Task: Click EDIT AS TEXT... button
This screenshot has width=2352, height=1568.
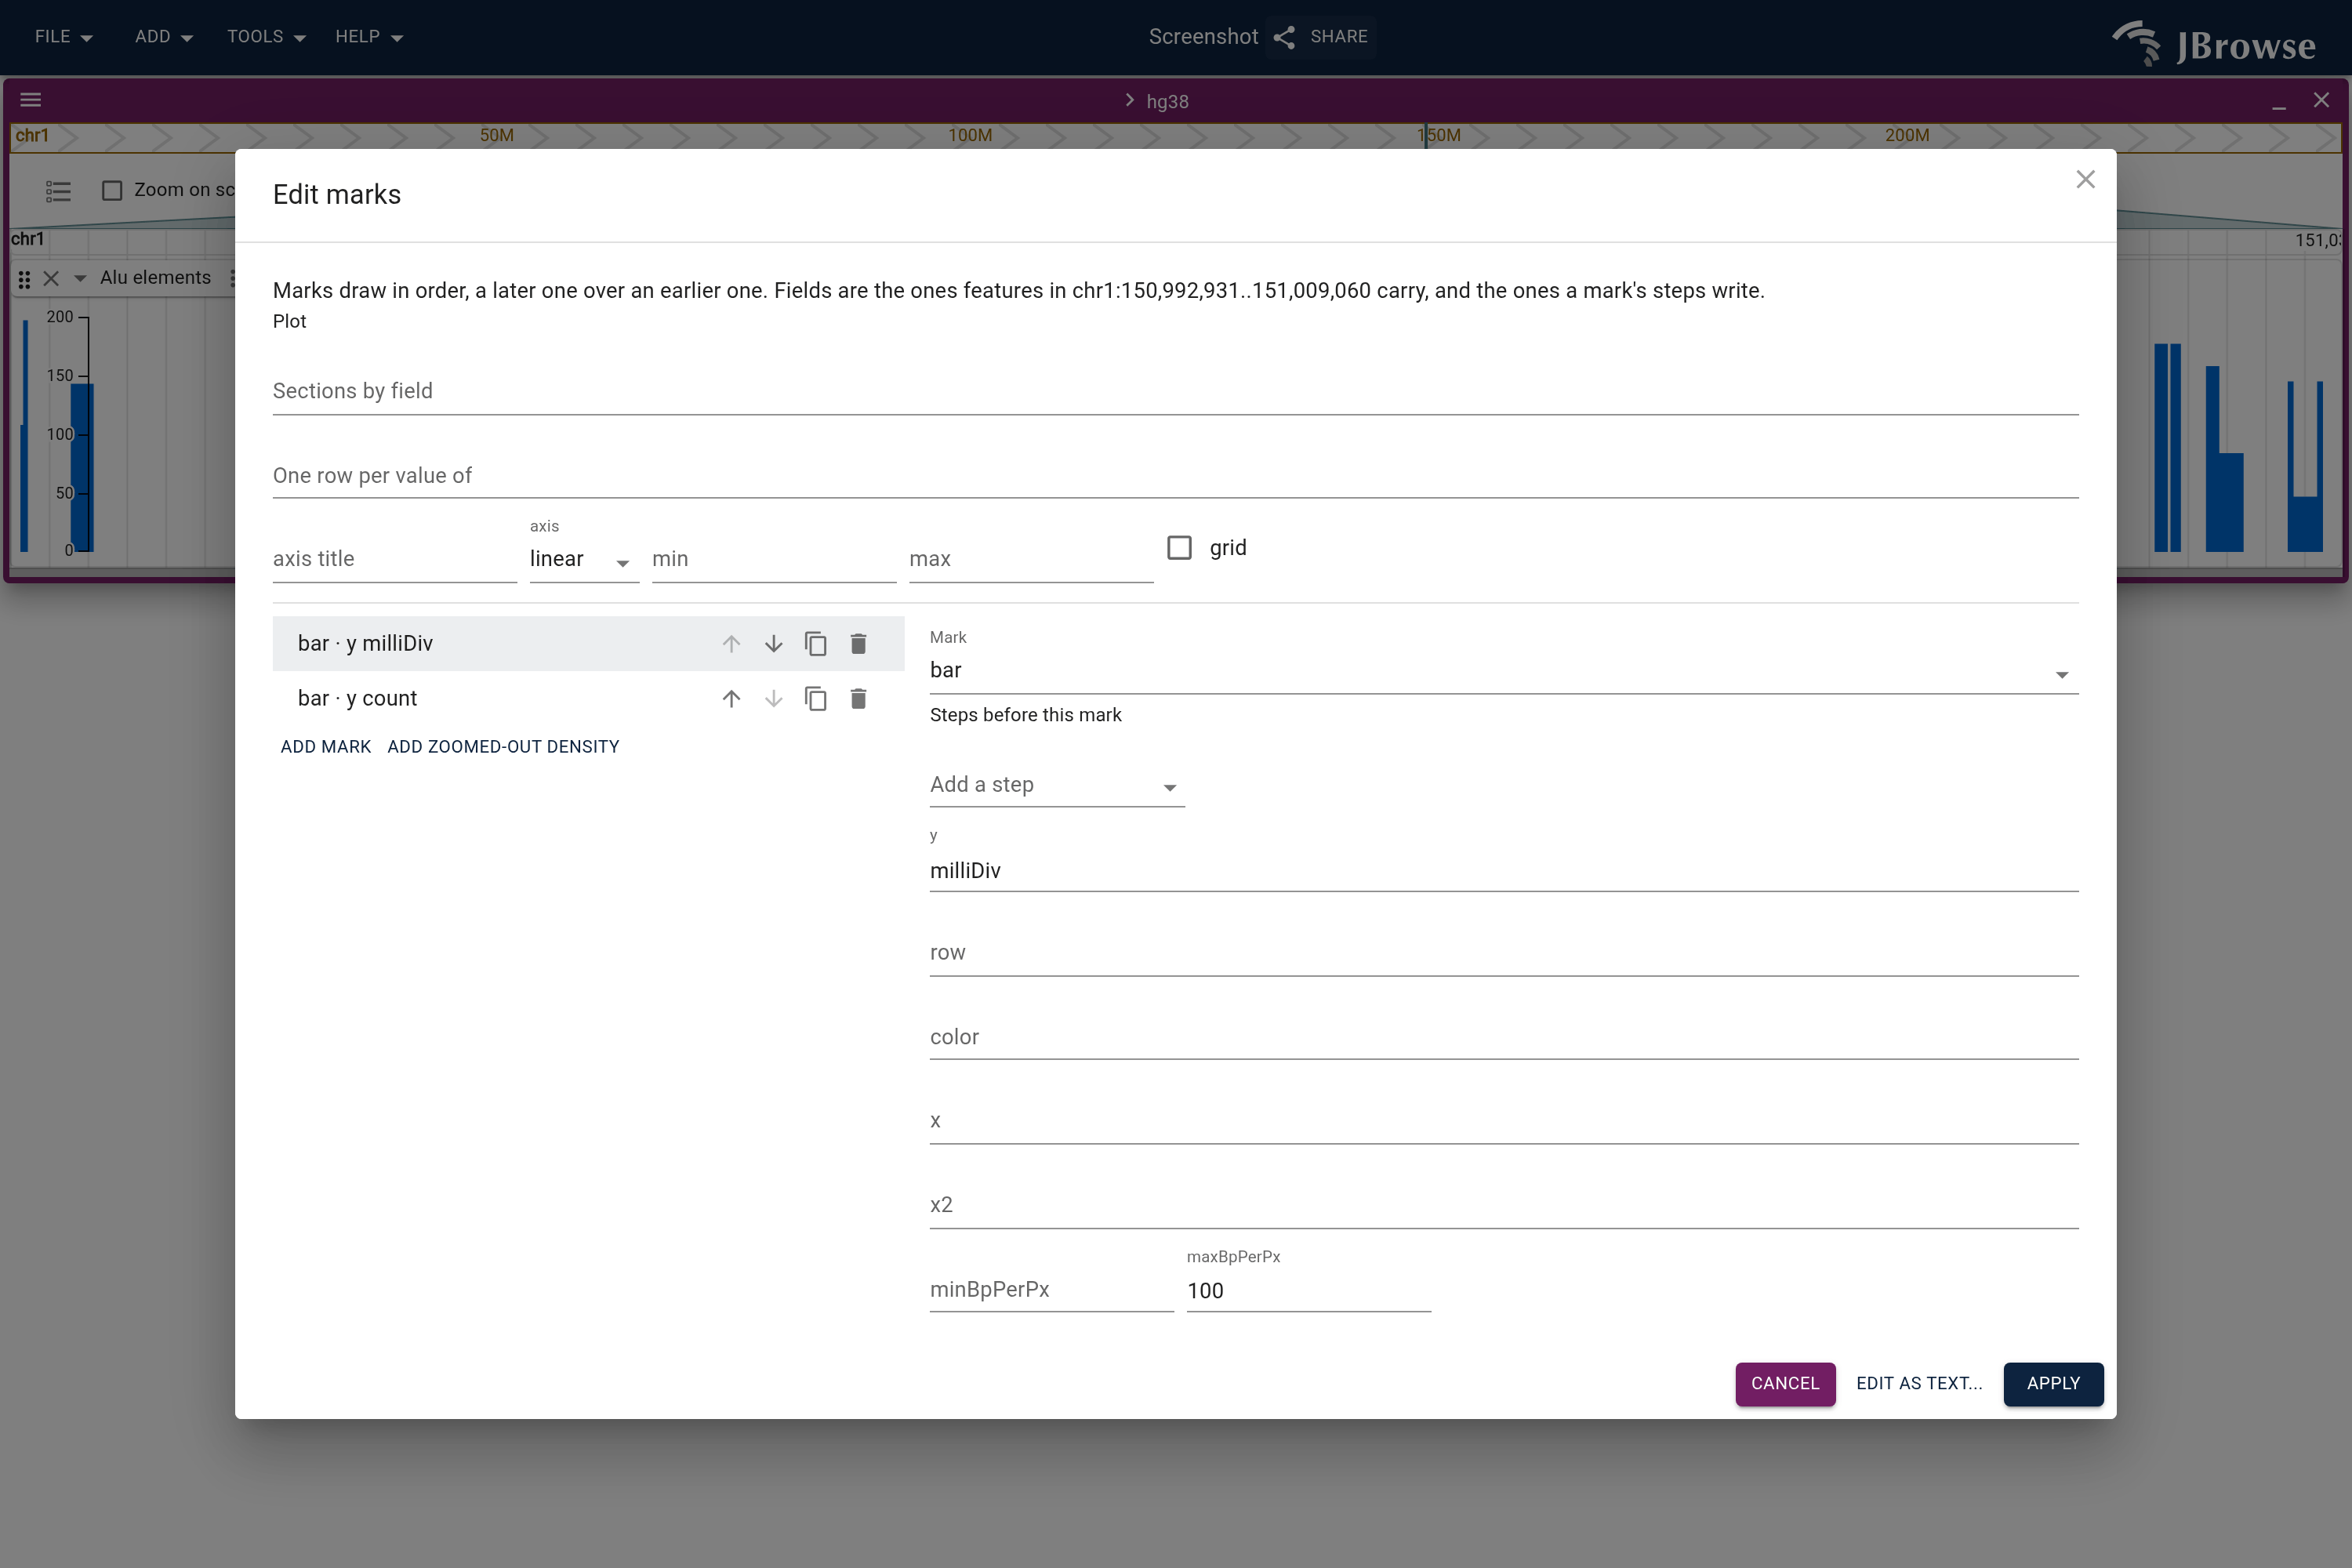Action: coord(1918,1383)
